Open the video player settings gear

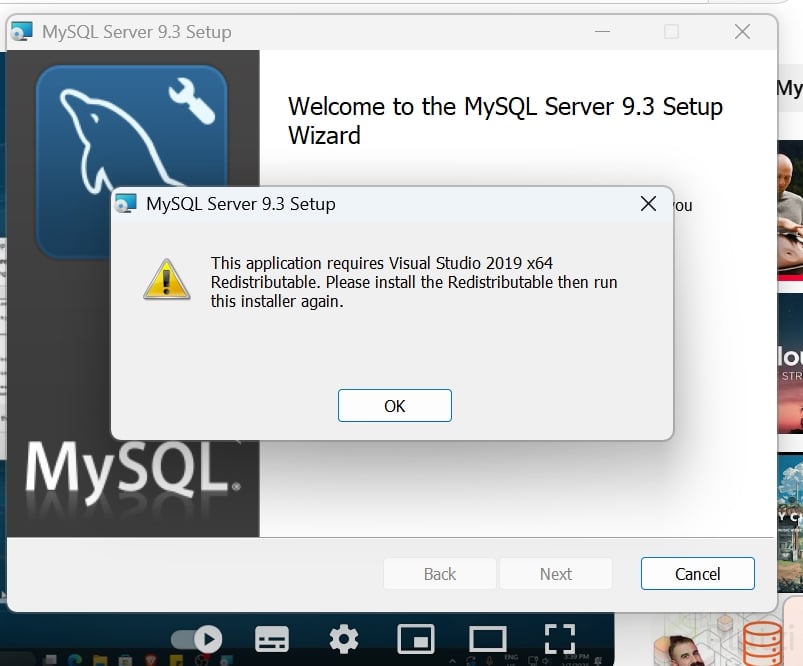344,639
